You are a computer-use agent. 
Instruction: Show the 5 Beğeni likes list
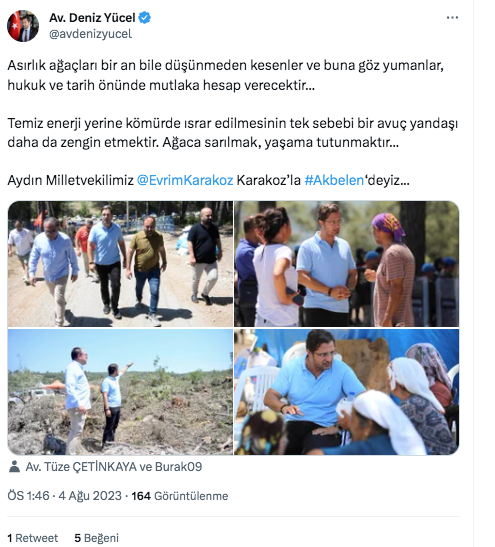click(x=97, y=538)
